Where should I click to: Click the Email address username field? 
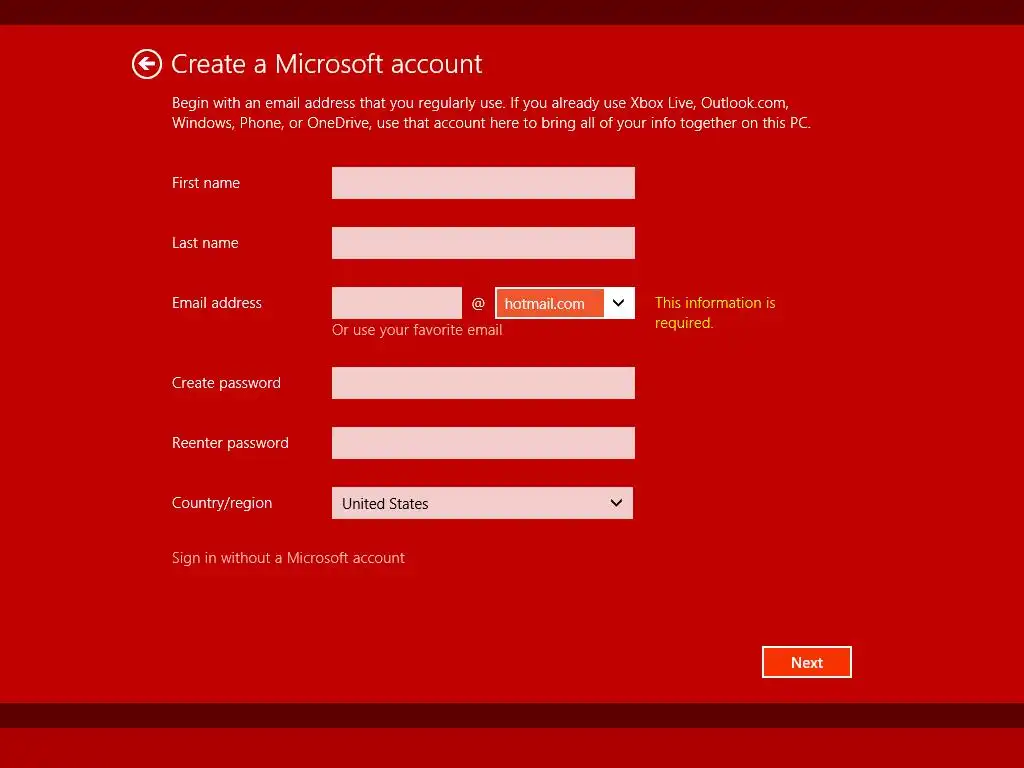coord(396,303)
